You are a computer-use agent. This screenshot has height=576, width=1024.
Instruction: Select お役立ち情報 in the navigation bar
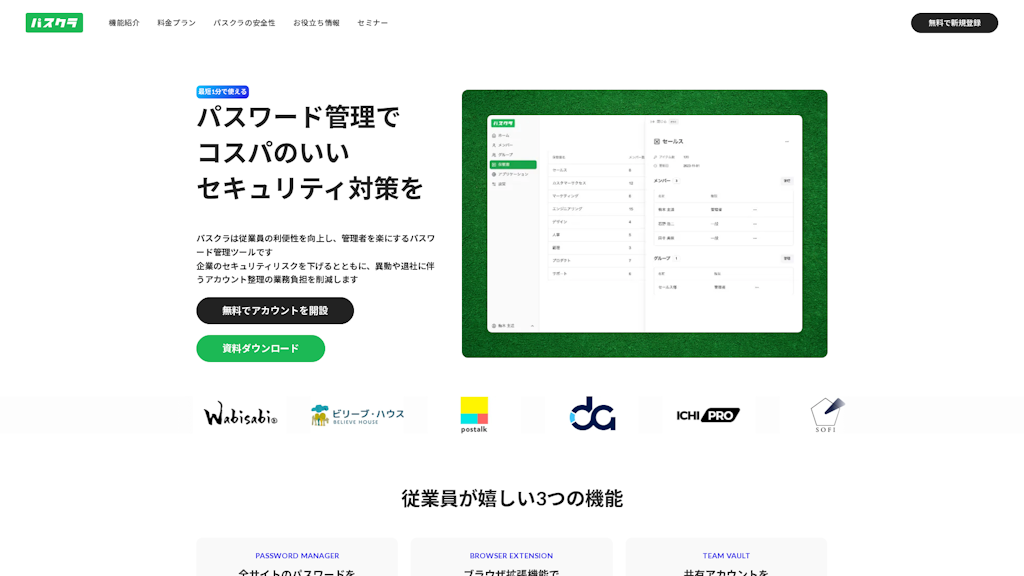pyautogui.click(x=316, y=23)
